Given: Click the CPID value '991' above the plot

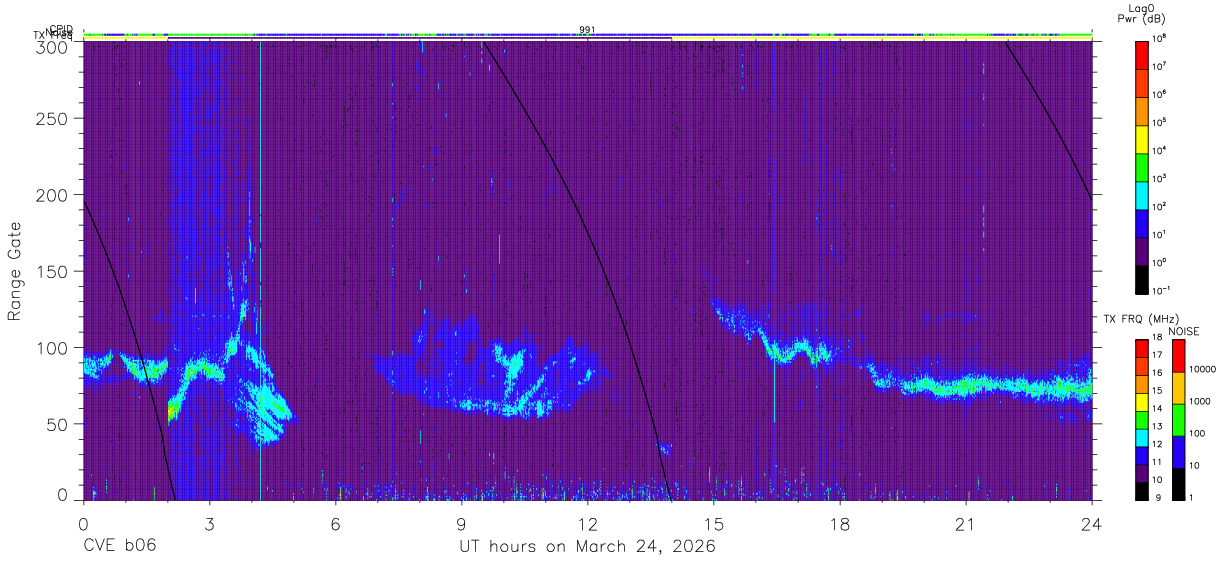Looking at the screenshot, I should tap(587, 30).
